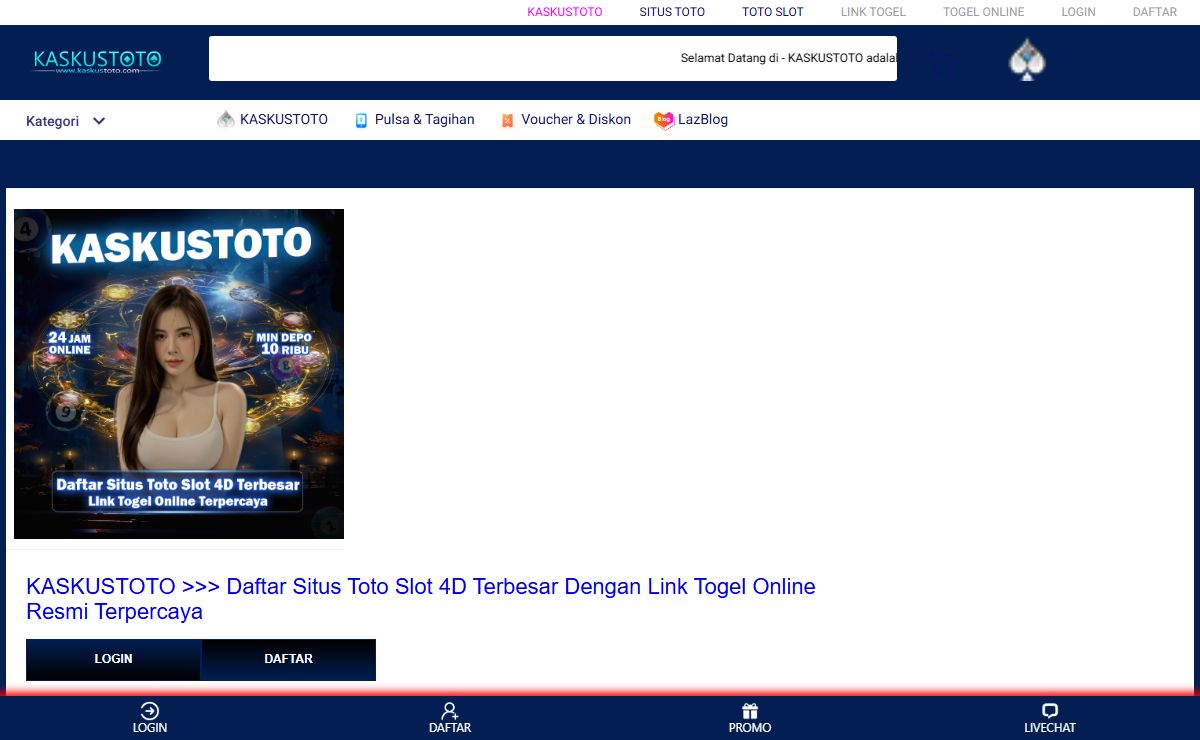Click KASKUSTOTO text link in nav bar
Viewport: 1200px width, 740px height.
pos(284,119)
